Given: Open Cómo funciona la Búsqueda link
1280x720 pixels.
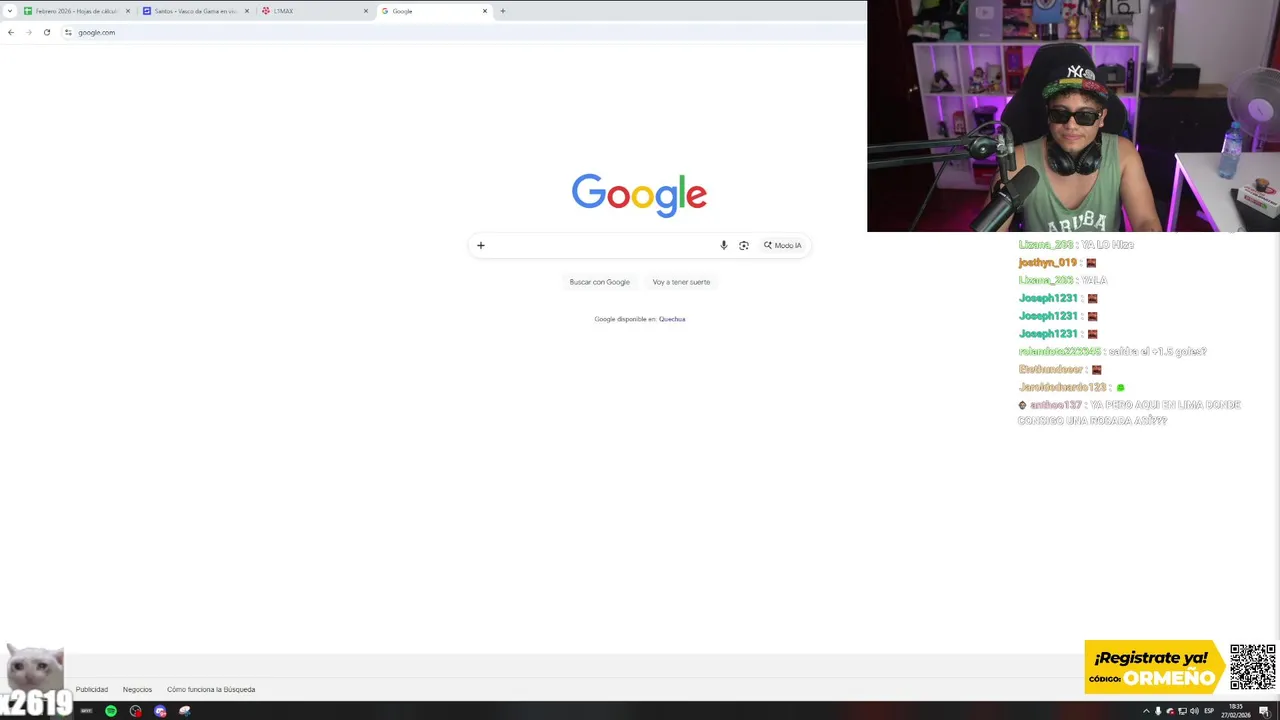Looking at the screenshot, I should coord(211,689).
